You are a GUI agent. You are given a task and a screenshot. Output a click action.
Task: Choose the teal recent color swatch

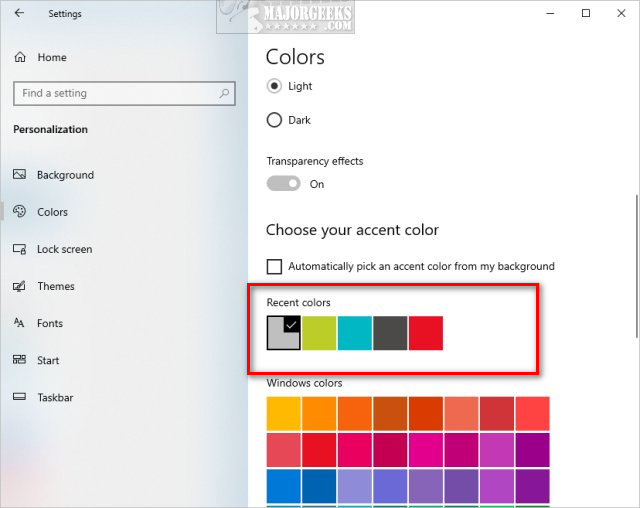coord(355,333)
